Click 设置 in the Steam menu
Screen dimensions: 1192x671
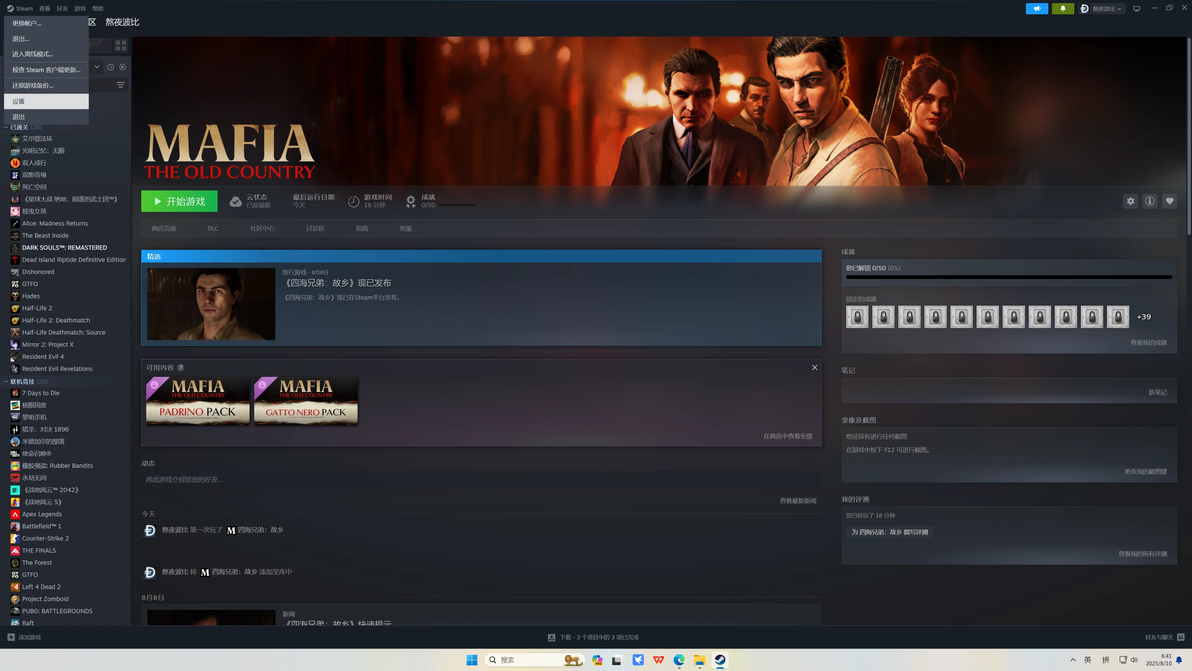[46, 101]
